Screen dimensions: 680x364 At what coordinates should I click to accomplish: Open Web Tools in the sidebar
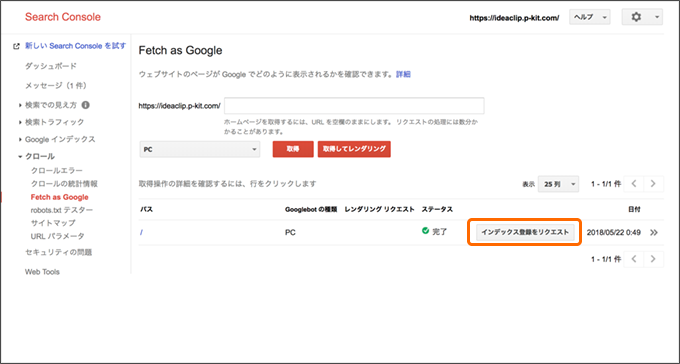(x=42, y=272)
